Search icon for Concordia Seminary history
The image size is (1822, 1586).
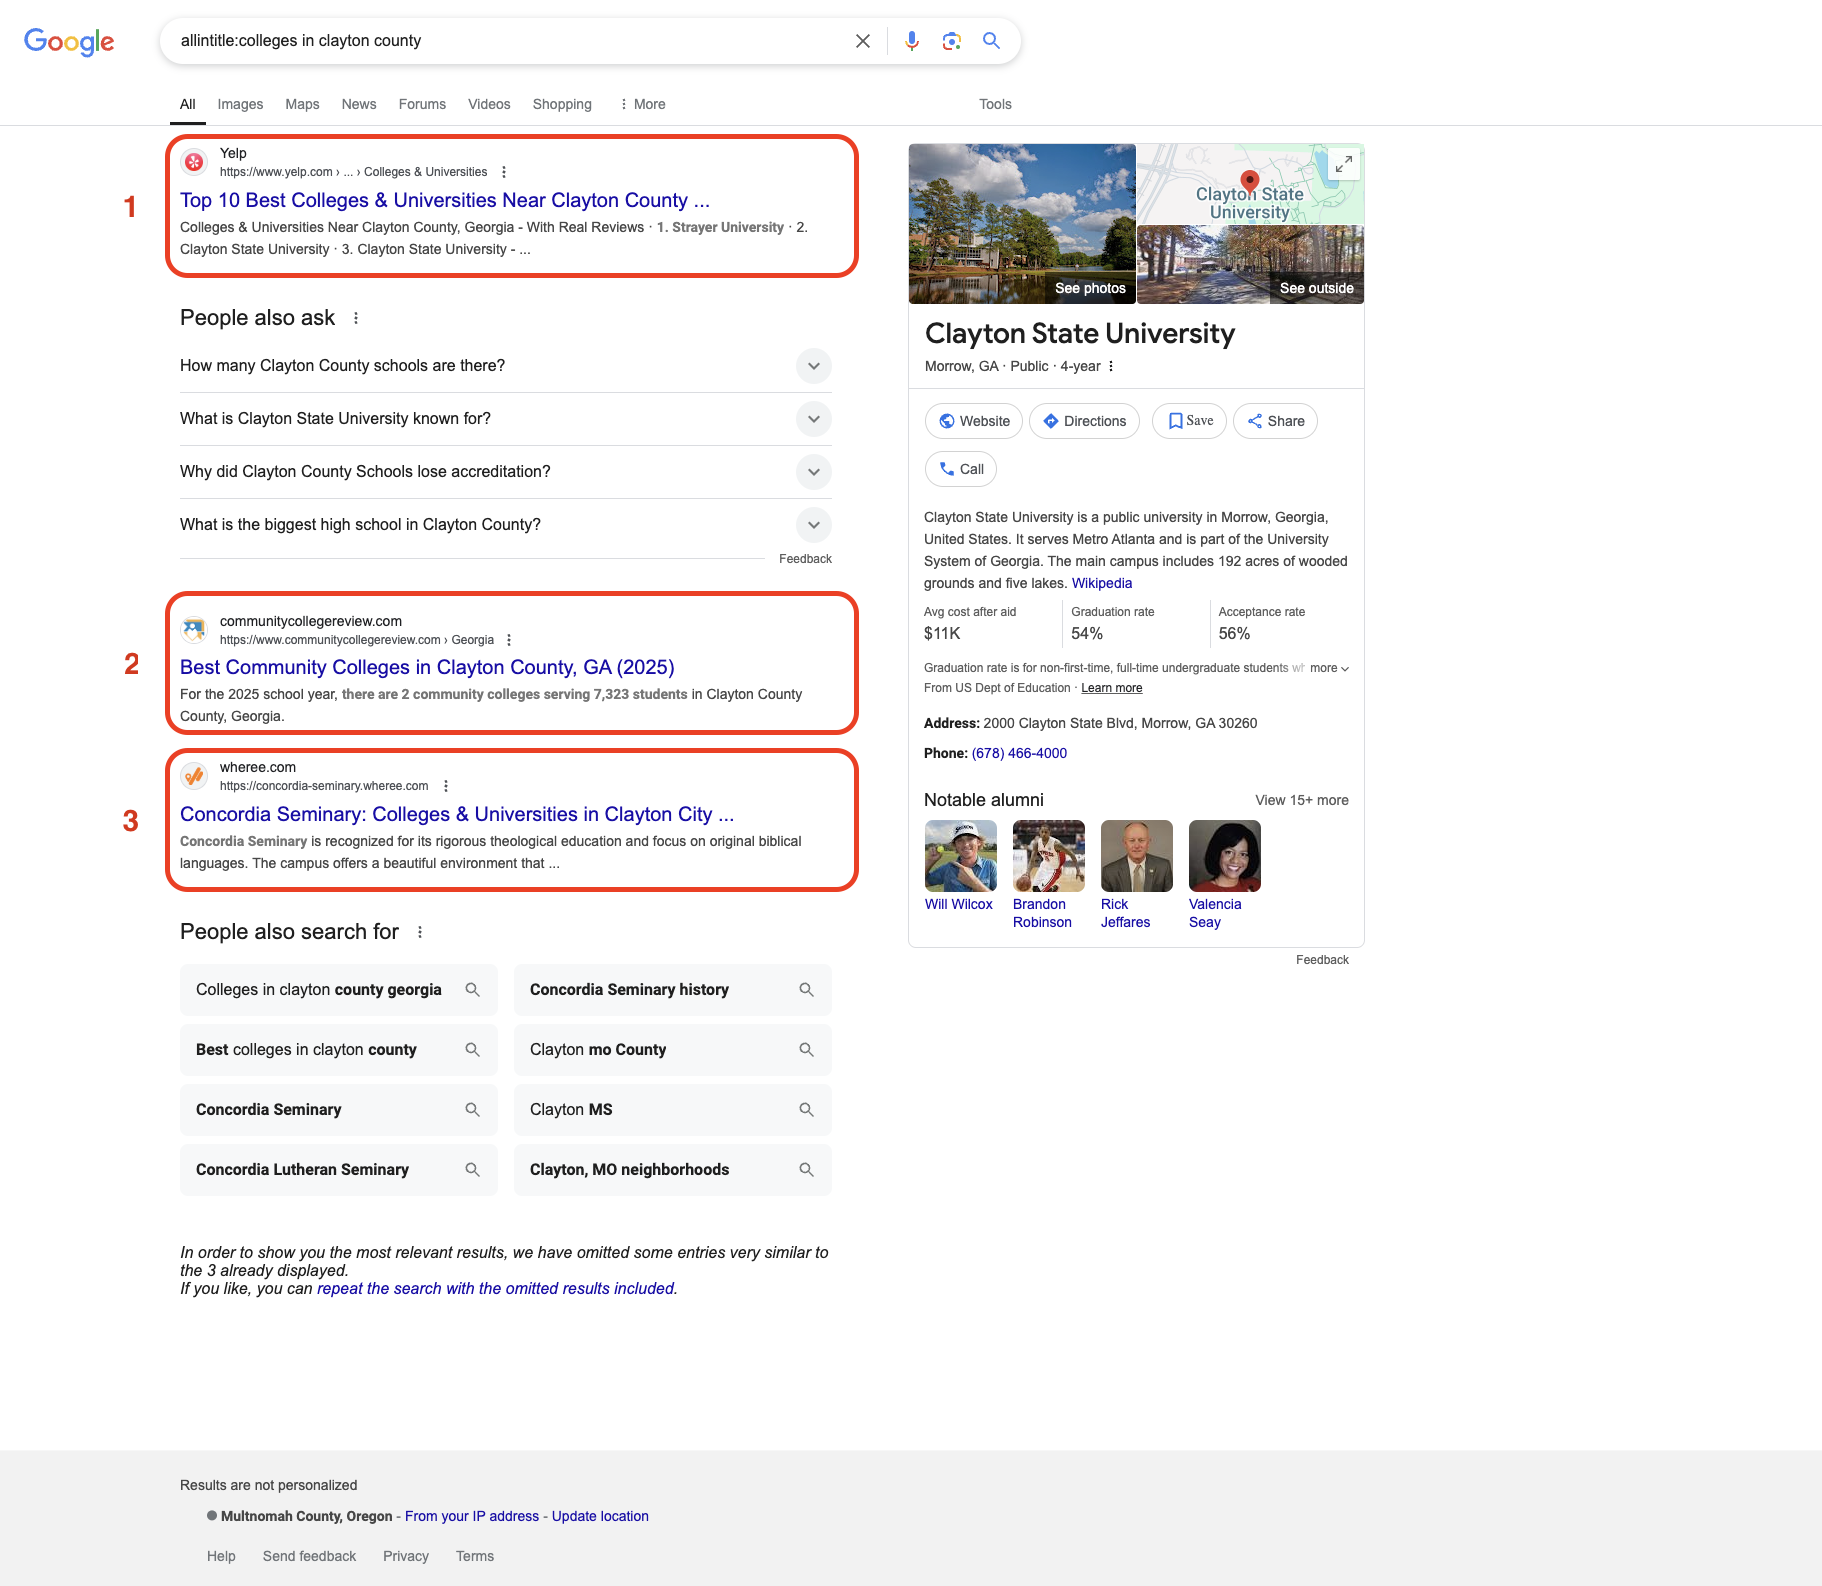tap(807, 990)
